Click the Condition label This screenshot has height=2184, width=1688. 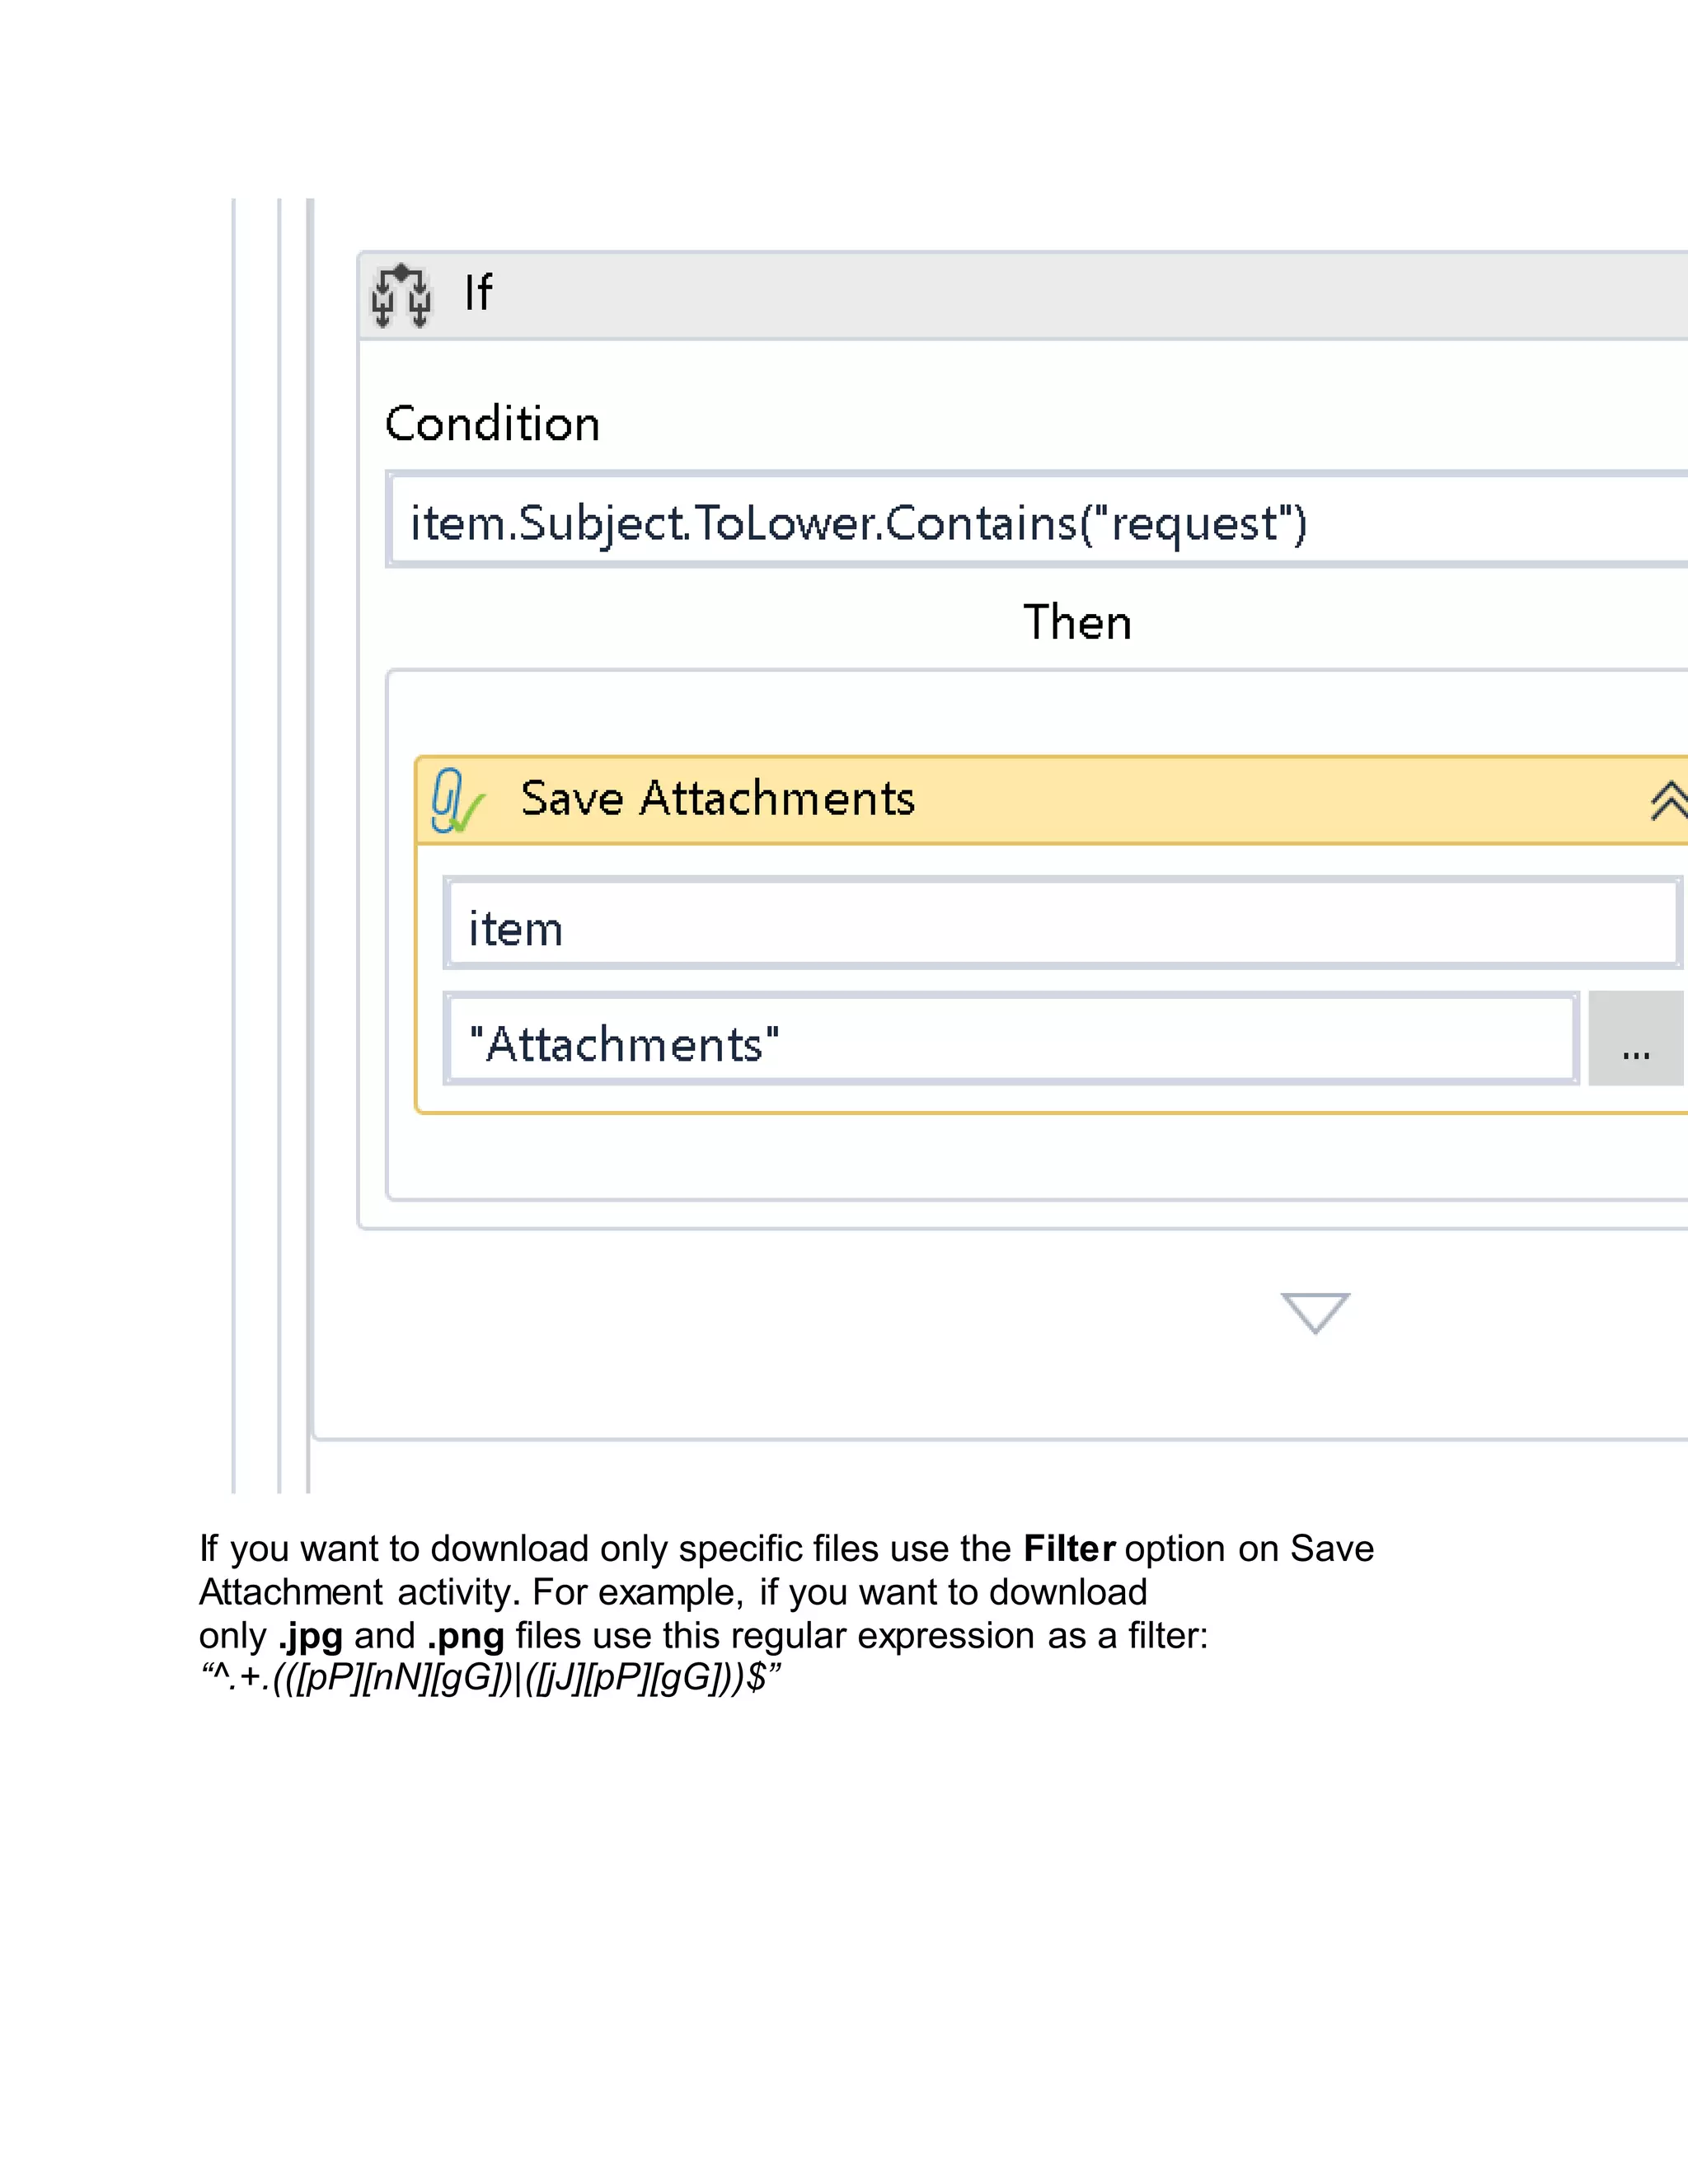point(492,424)
